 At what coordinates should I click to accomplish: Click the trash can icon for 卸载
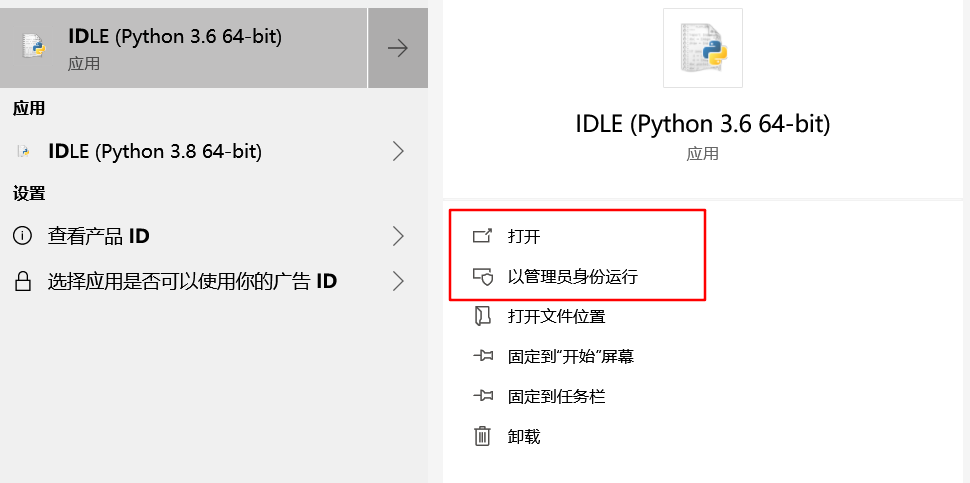[483, 436]
